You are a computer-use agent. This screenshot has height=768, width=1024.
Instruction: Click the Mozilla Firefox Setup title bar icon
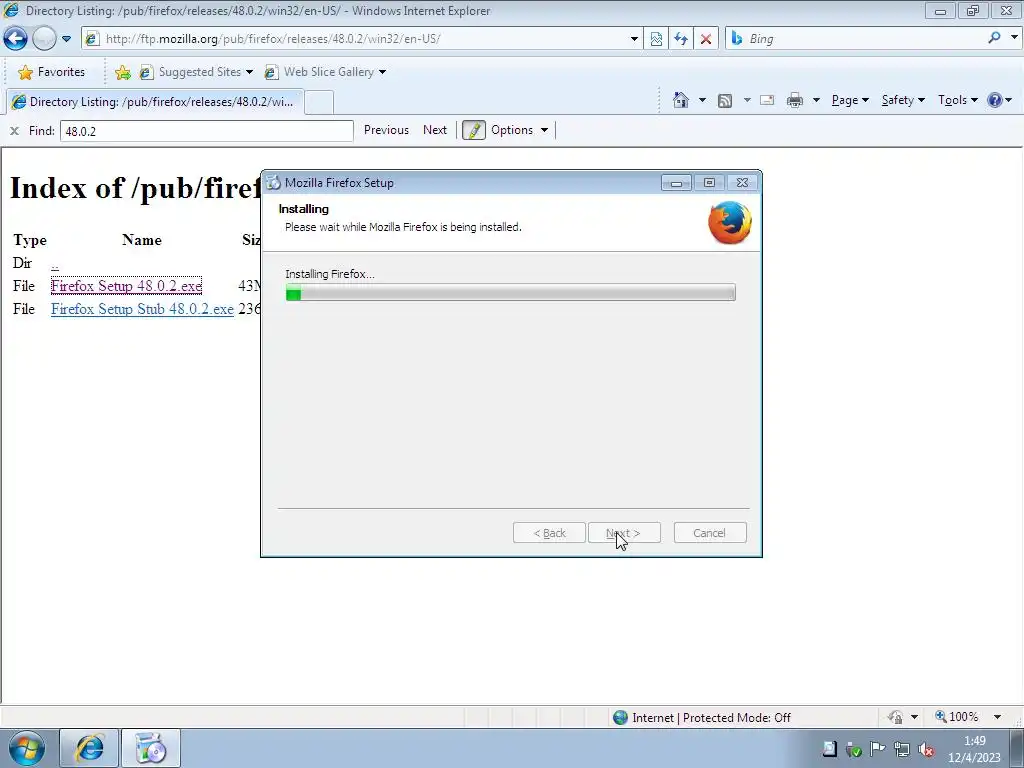tap(274, 182)
